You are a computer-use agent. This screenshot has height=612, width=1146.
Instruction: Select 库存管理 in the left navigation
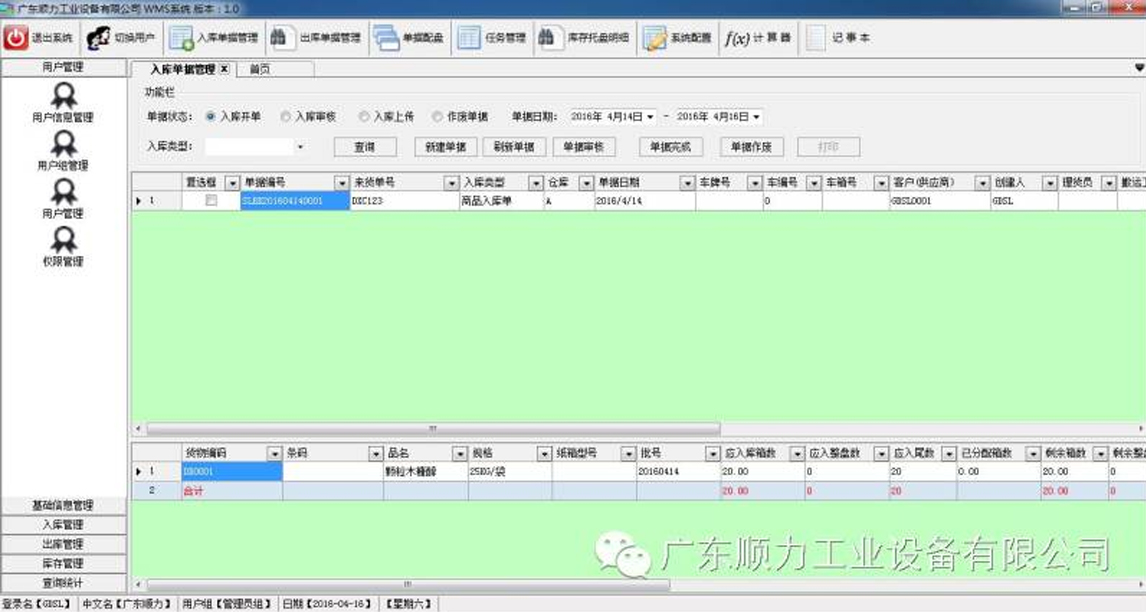coord(63,562)
